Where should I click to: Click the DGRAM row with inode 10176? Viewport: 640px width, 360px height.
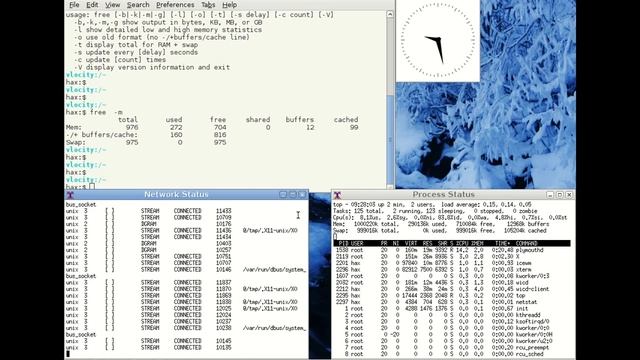click(149, 224)
